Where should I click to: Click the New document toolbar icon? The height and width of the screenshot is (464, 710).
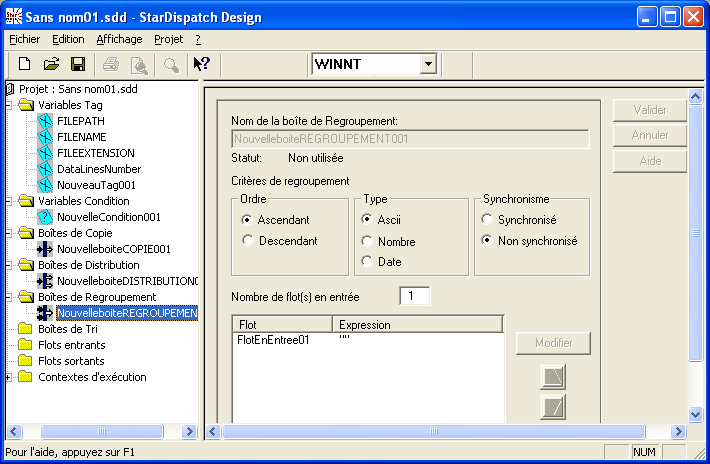(24, 64)
